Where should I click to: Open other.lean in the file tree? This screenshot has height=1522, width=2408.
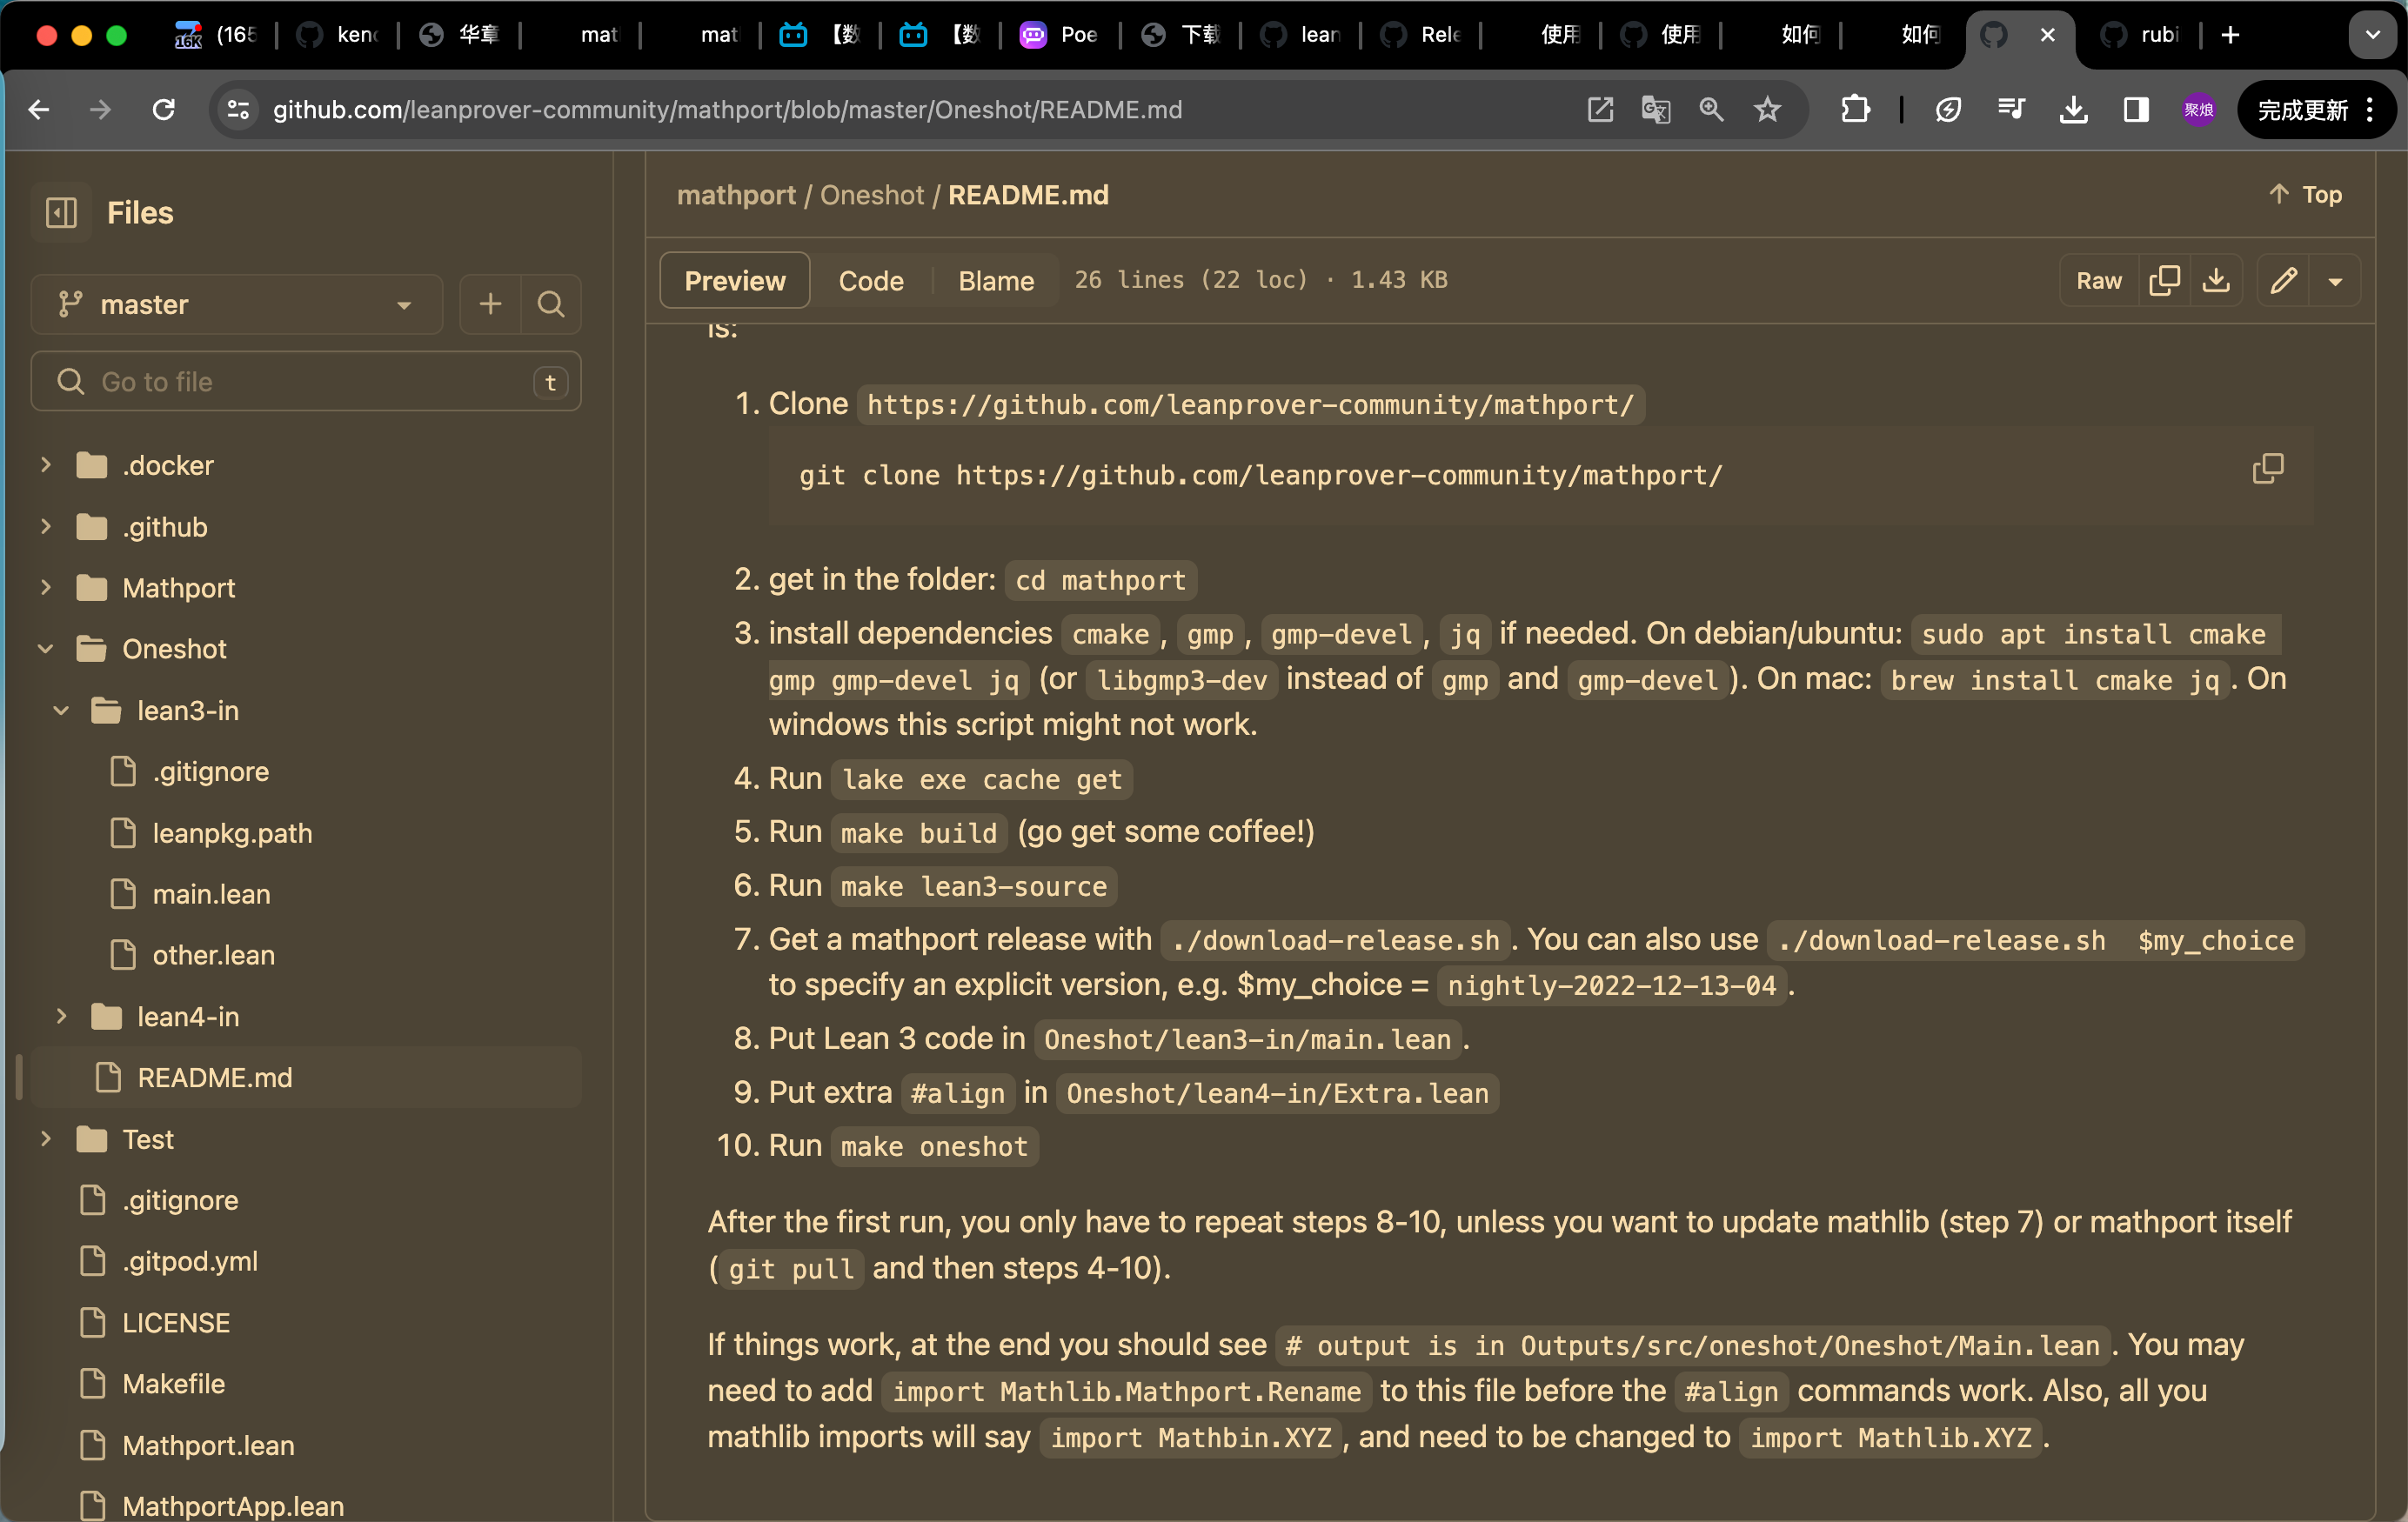(213, 955)
